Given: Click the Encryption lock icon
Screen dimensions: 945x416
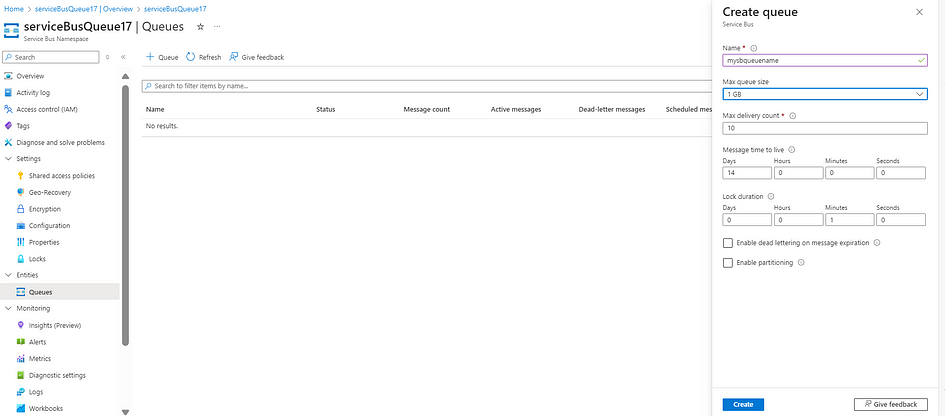Looking at the screenshot, I should click(20, 209).
